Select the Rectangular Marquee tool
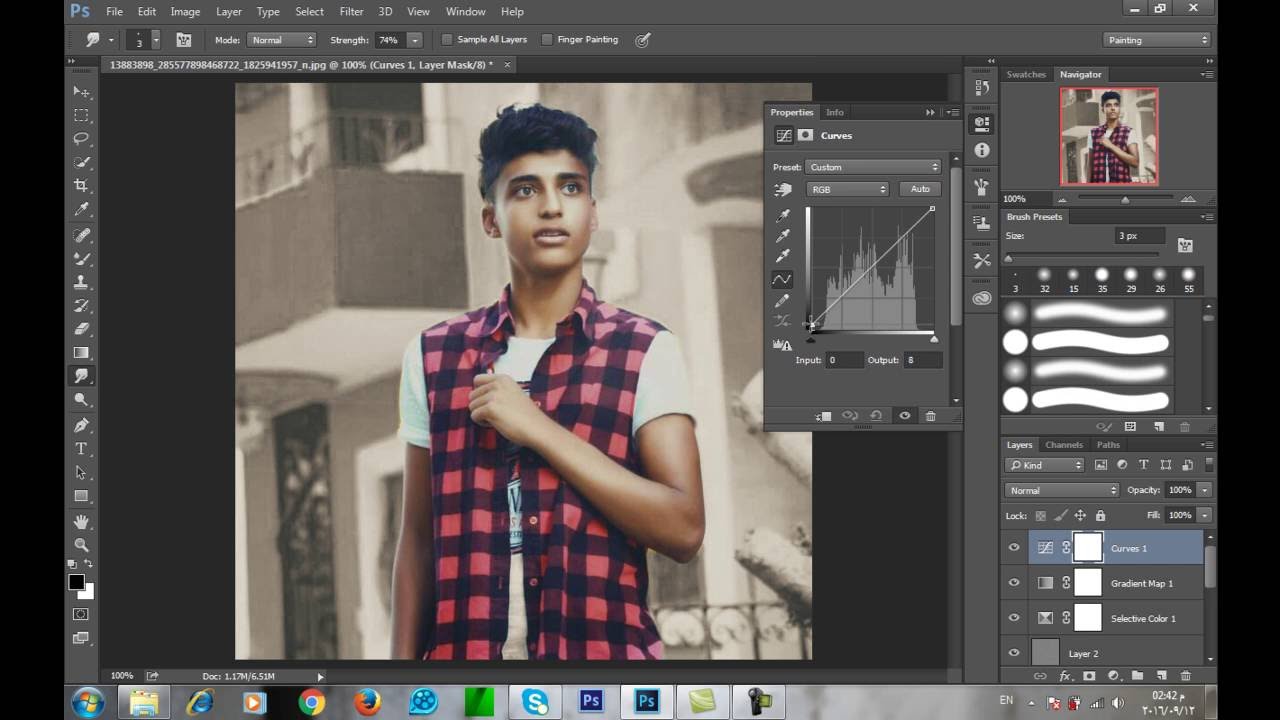The height and width of the screenshot is (720, 1280). [81, 115]
